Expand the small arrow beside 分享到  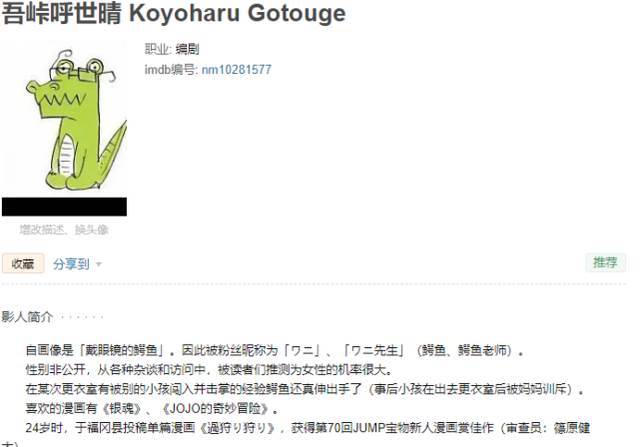[x=98, y=265]
